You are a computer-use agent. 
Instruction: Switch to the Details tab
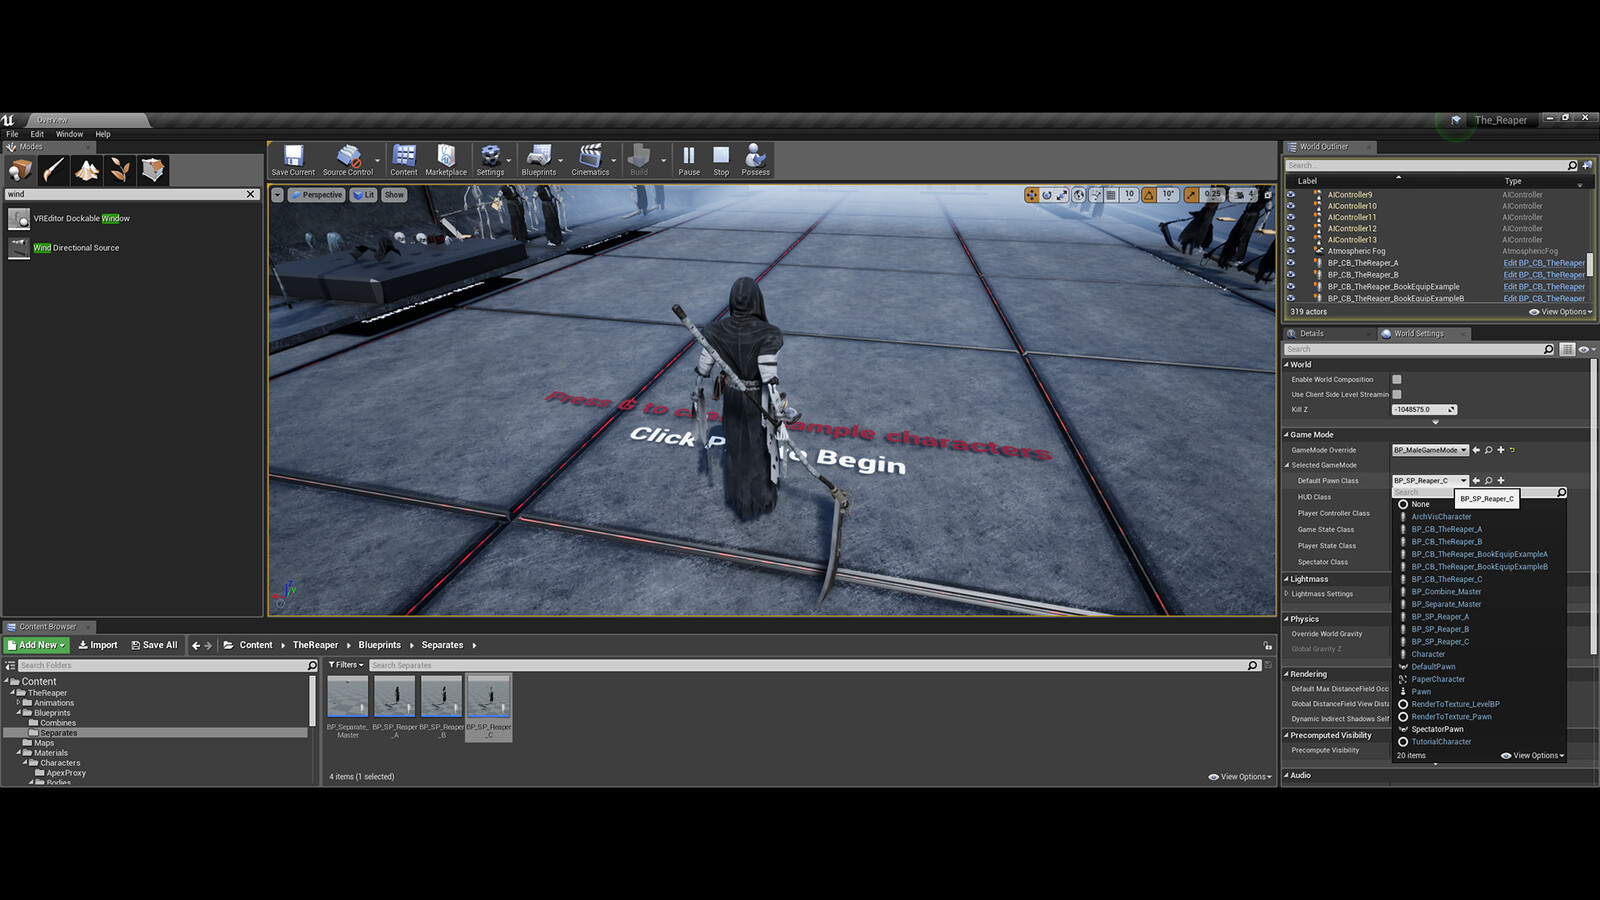click(1311, 334)
